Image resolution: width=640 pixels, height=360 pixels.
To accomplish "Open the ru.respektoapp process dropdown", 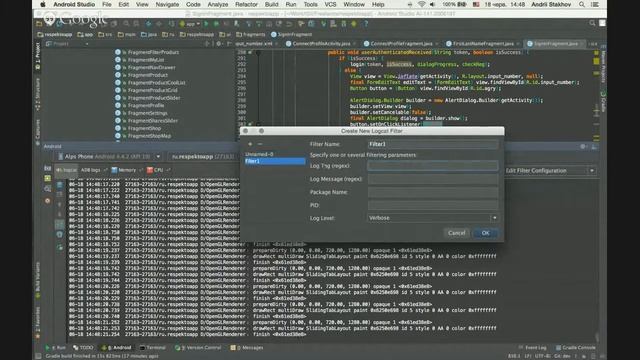I will tap(203, 156).
